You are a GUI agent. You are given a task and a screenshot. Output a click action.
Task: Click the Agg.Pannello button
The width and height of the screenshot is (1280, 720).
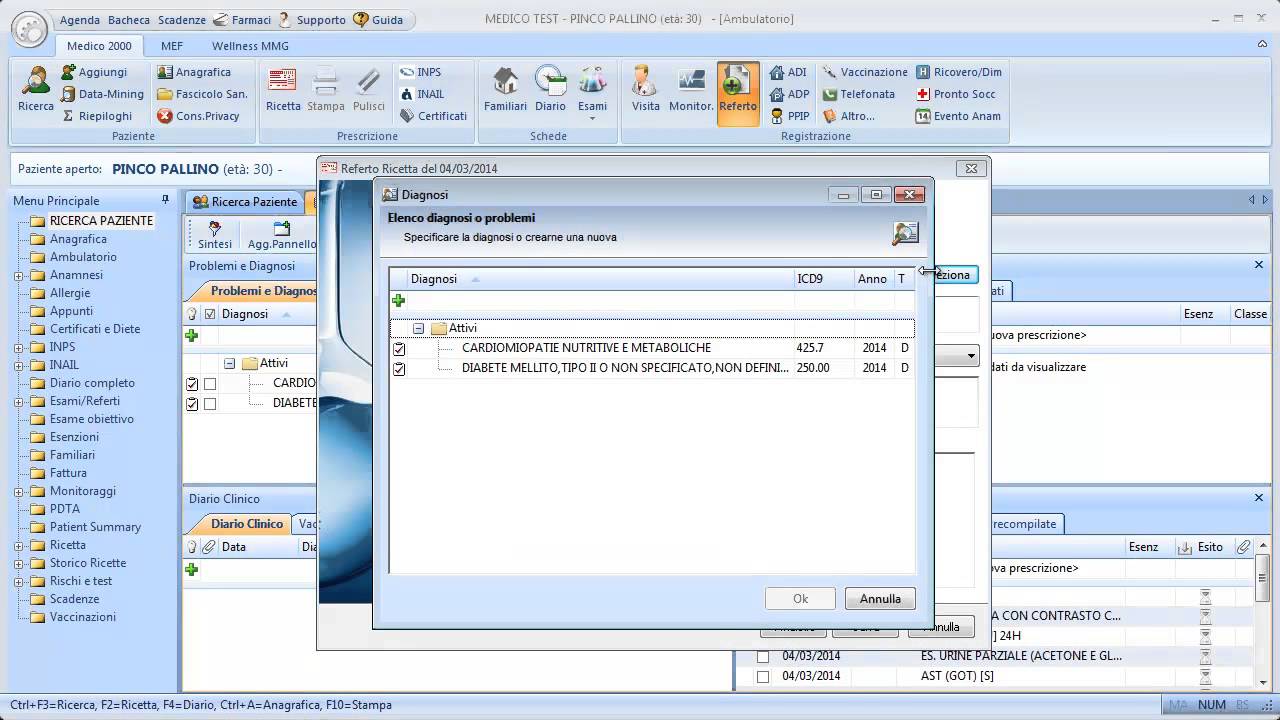click(281, 236)
